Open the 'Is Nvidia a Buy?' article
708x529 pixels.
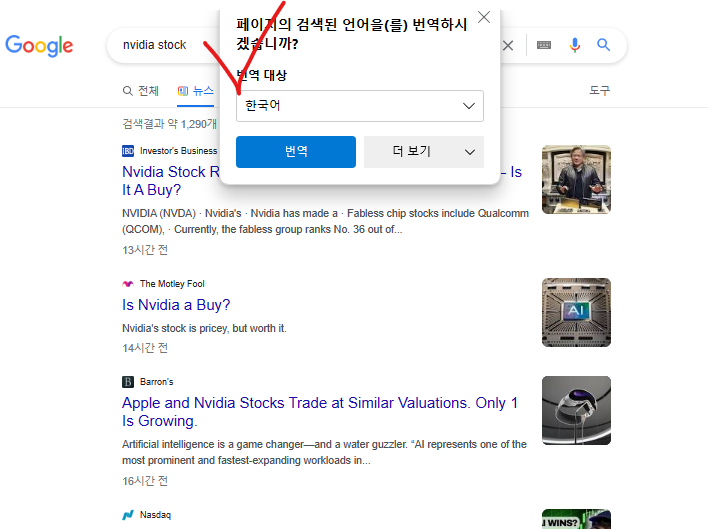(176, 305)
